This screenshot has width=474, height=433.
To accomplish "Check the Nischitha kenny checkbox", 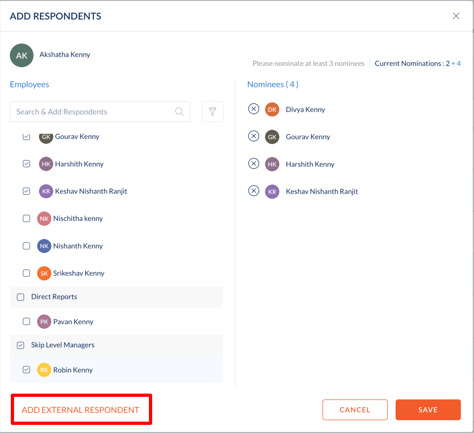I will (26, 218).
